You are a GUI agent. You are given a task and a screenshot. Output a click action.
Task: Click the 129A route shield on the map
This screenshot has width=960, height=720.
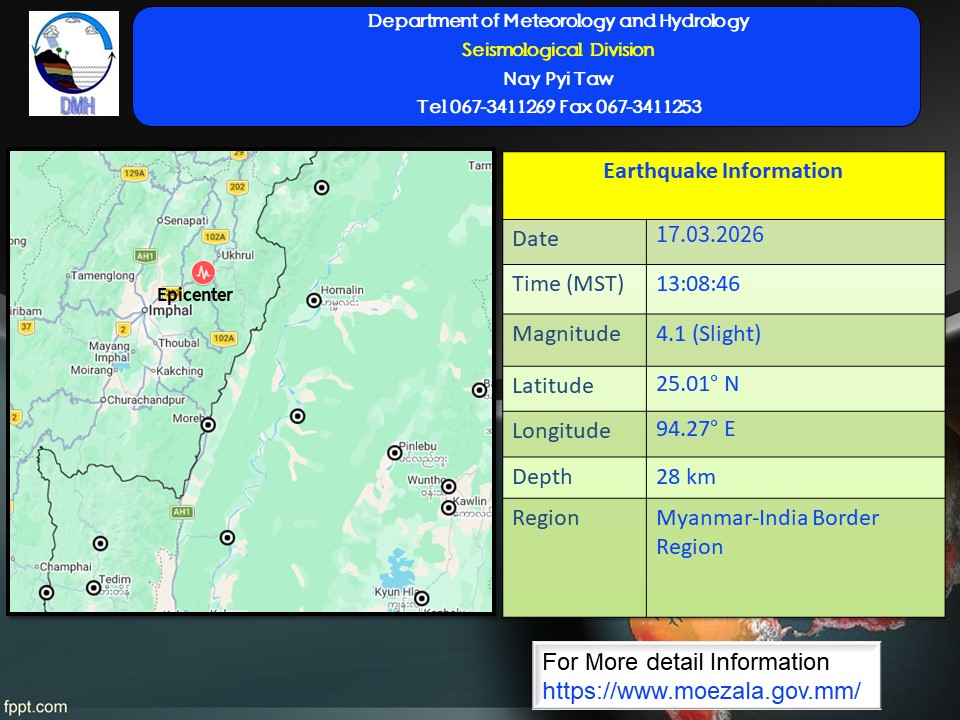pos(134,173)
